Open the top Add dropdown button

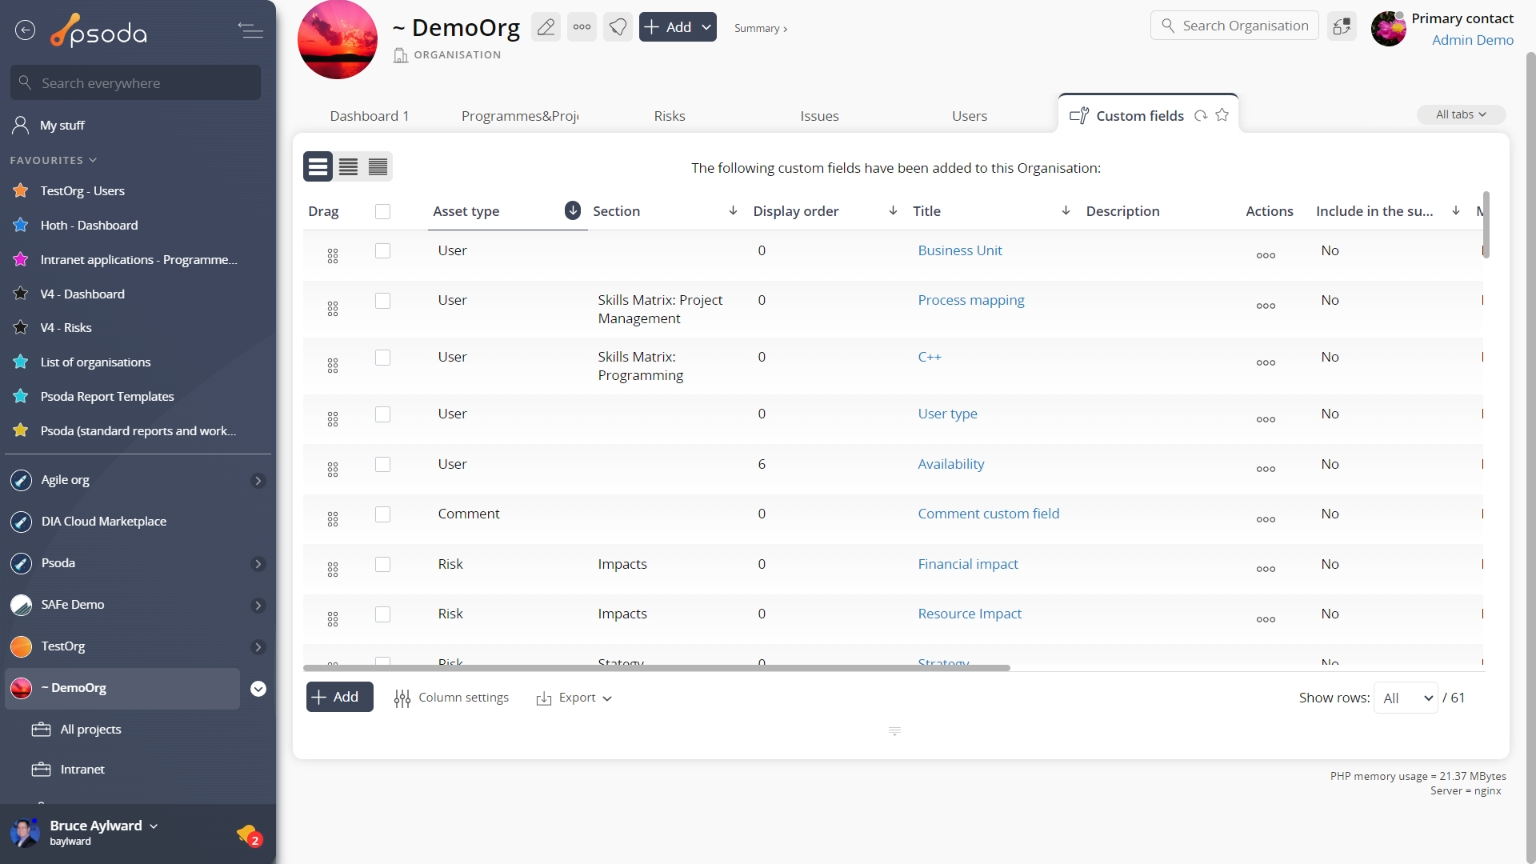tap(678, 27)
